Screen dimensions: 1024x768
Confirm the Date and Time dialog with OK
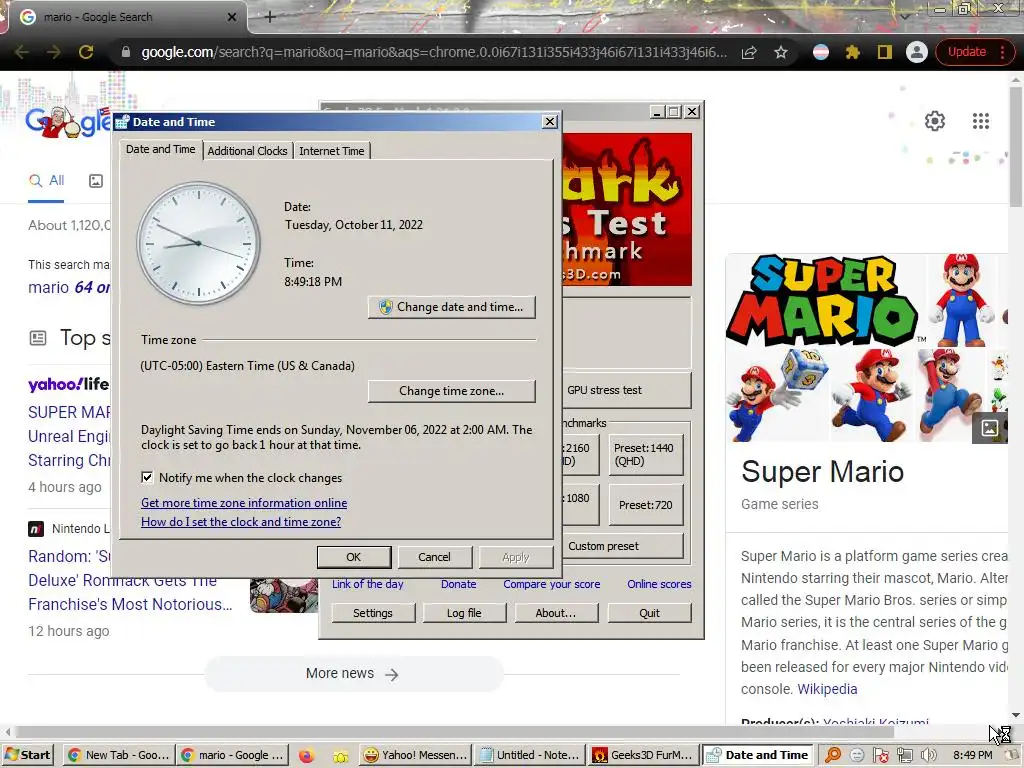[x=354, y=557]
